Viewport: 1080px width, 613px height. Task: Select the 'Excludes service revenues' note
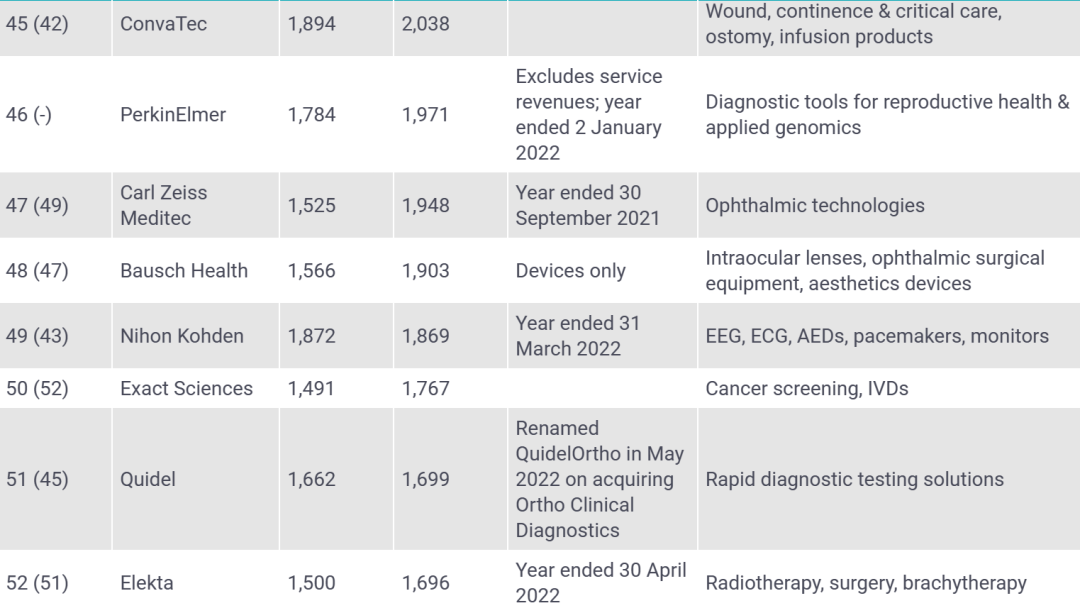pos(589,114)
